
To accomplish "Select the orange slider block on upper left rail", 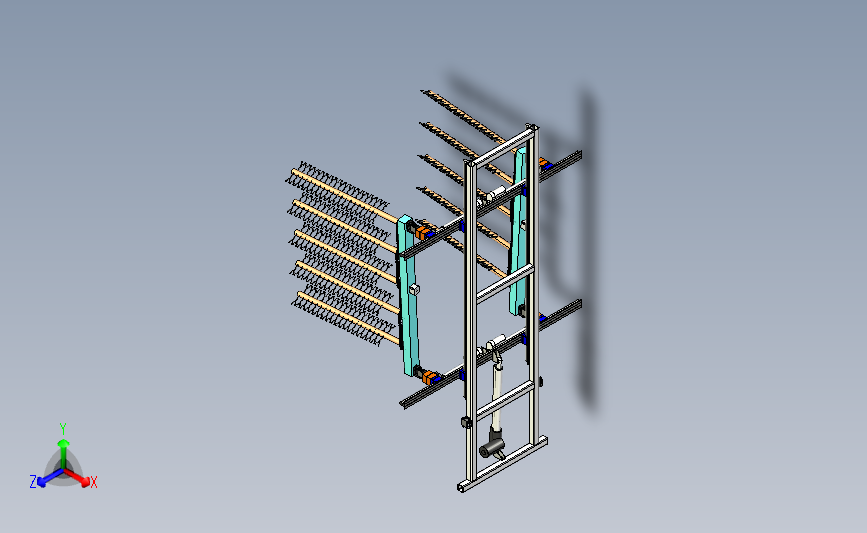I will (x=423, y=233).
